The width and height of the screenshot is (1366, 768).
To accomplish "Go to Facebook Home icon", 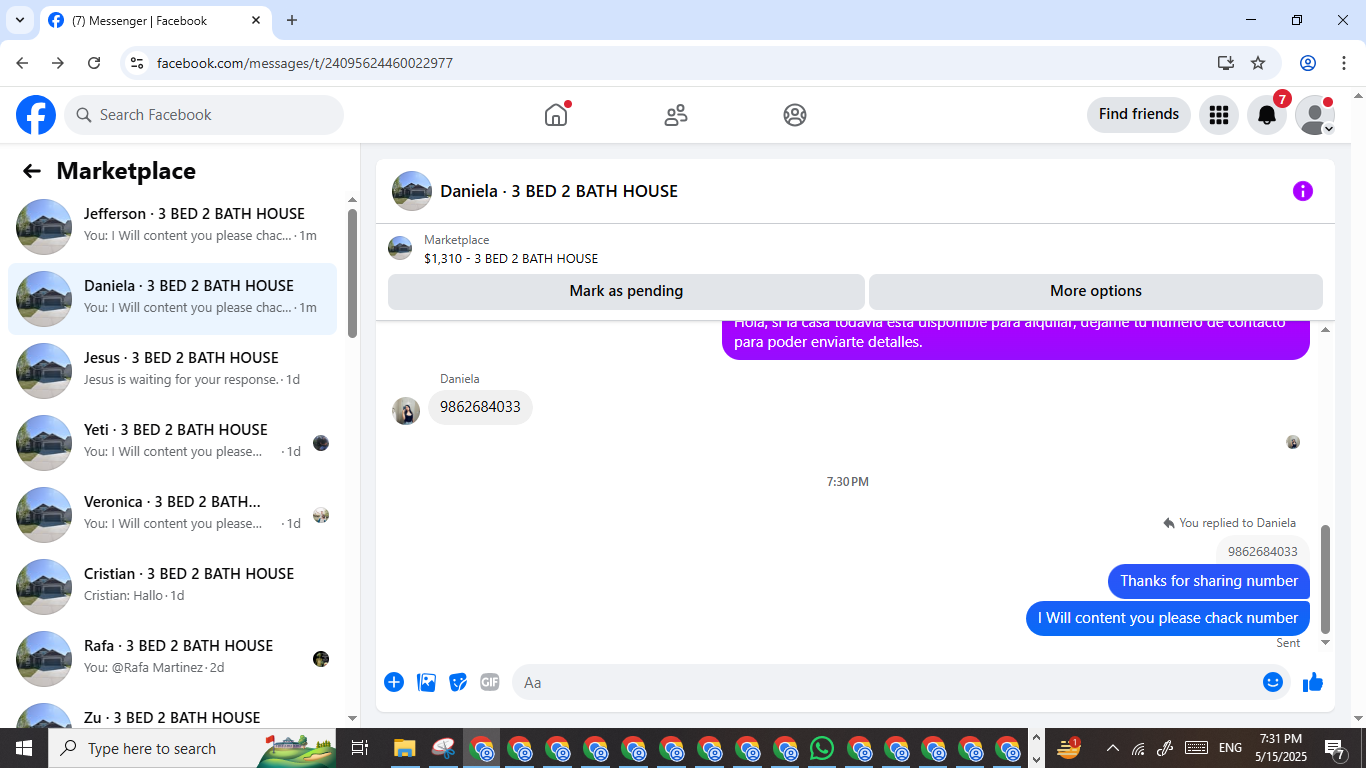I will tap(556, 115).
